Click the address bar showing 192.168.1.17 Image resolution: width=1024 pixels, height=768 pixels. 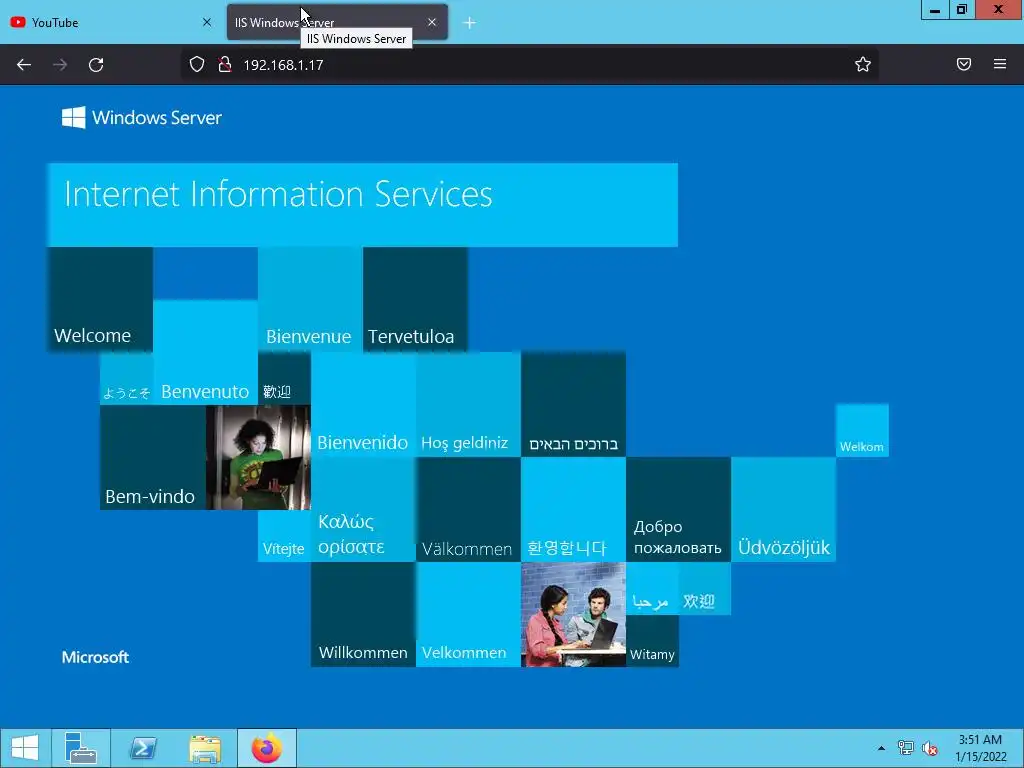click(x=529, y=64)
